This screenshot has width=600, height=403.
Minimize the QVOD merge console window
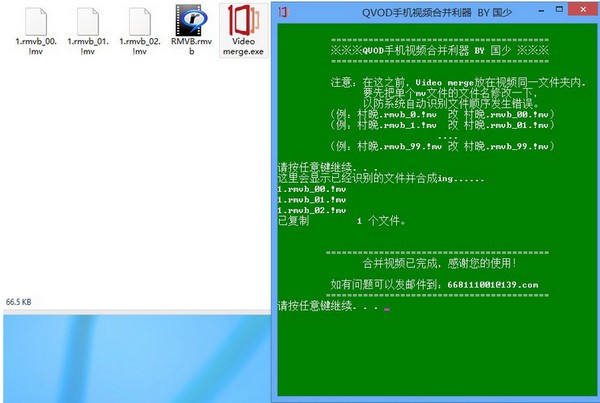point(541,11)
